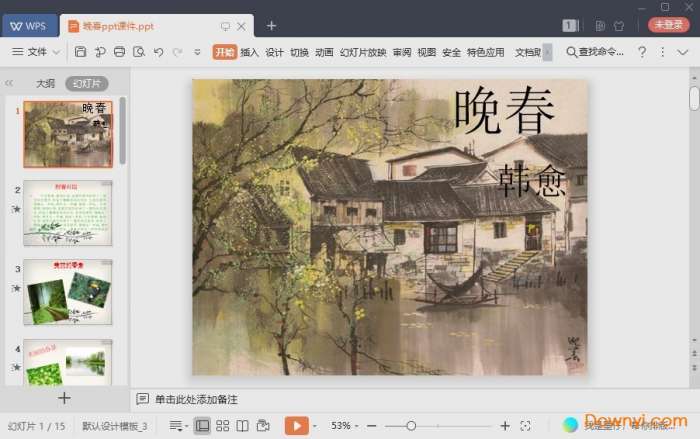Switch to slide sorter grid view
Viewport: 700px width, 439px height.
pyautogui.click(x=222, y=426)
